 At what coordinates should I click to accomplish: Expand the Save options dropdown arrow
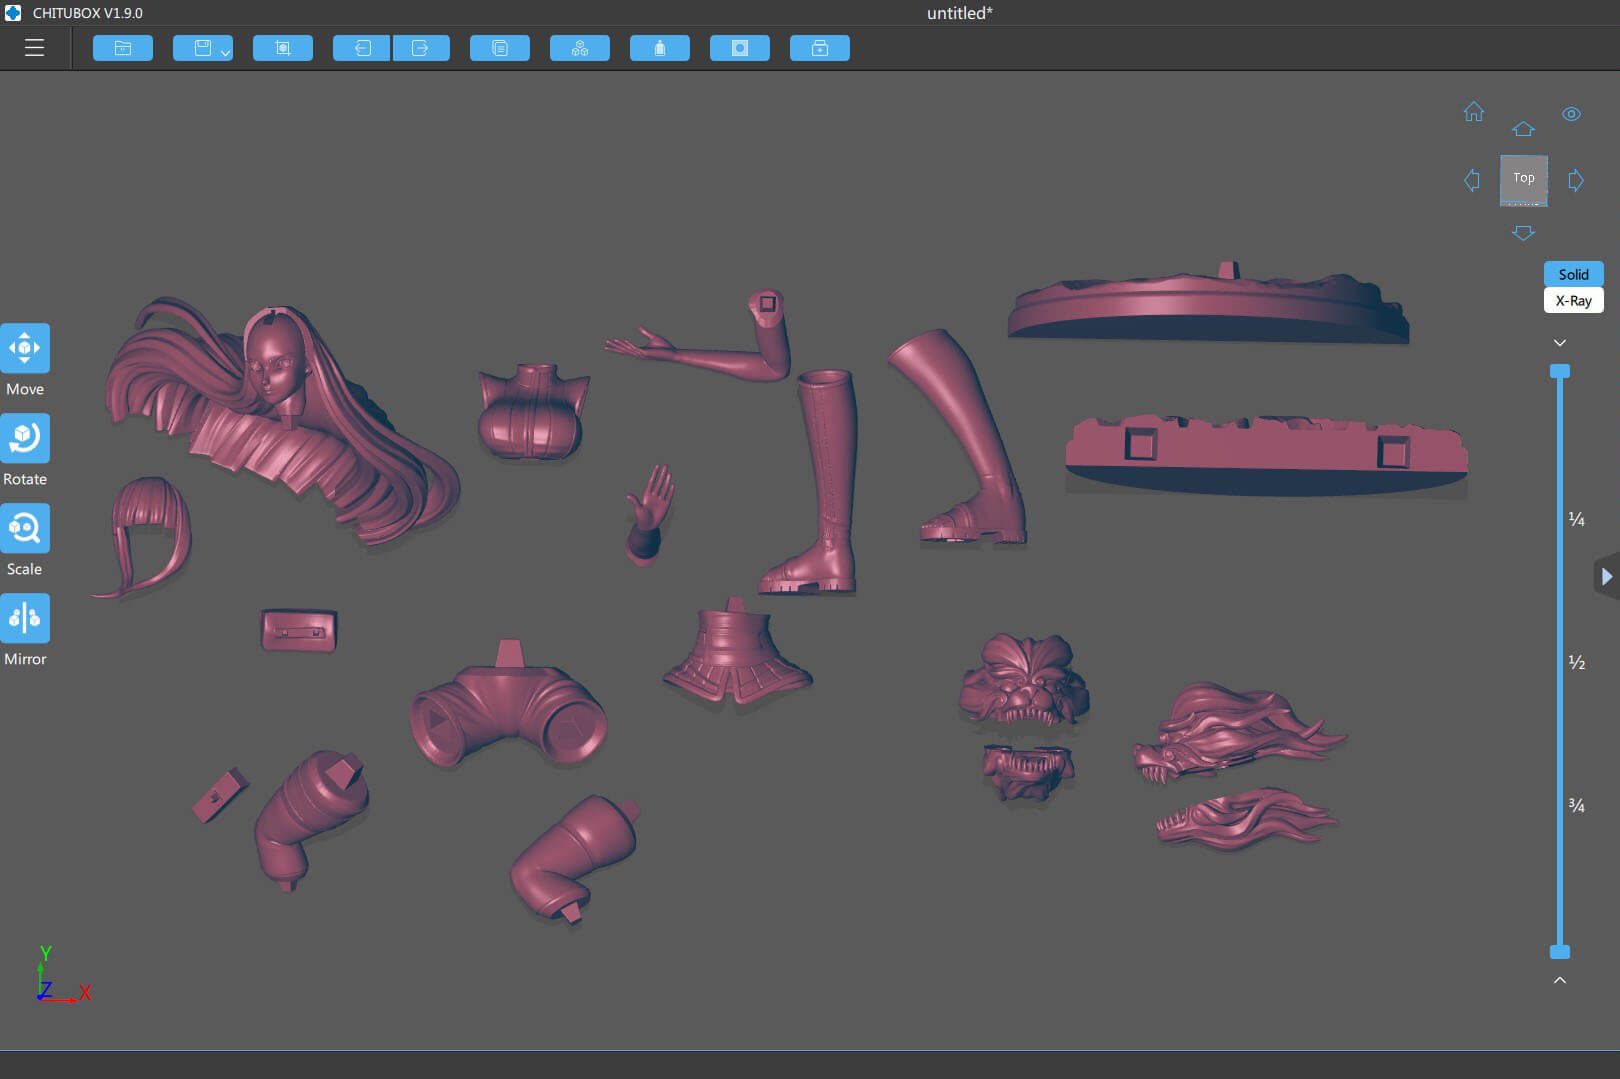coord(226,52)
